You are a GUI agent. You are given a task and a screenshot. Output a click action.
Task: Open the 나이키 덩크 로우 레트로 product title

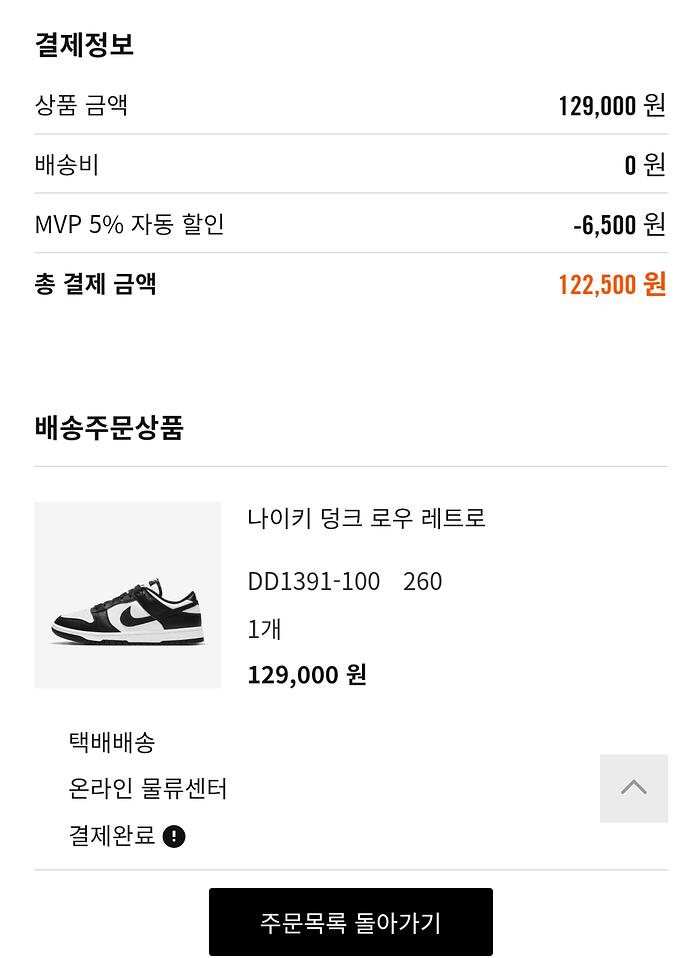pyautogui.click(x=366, y=518)
